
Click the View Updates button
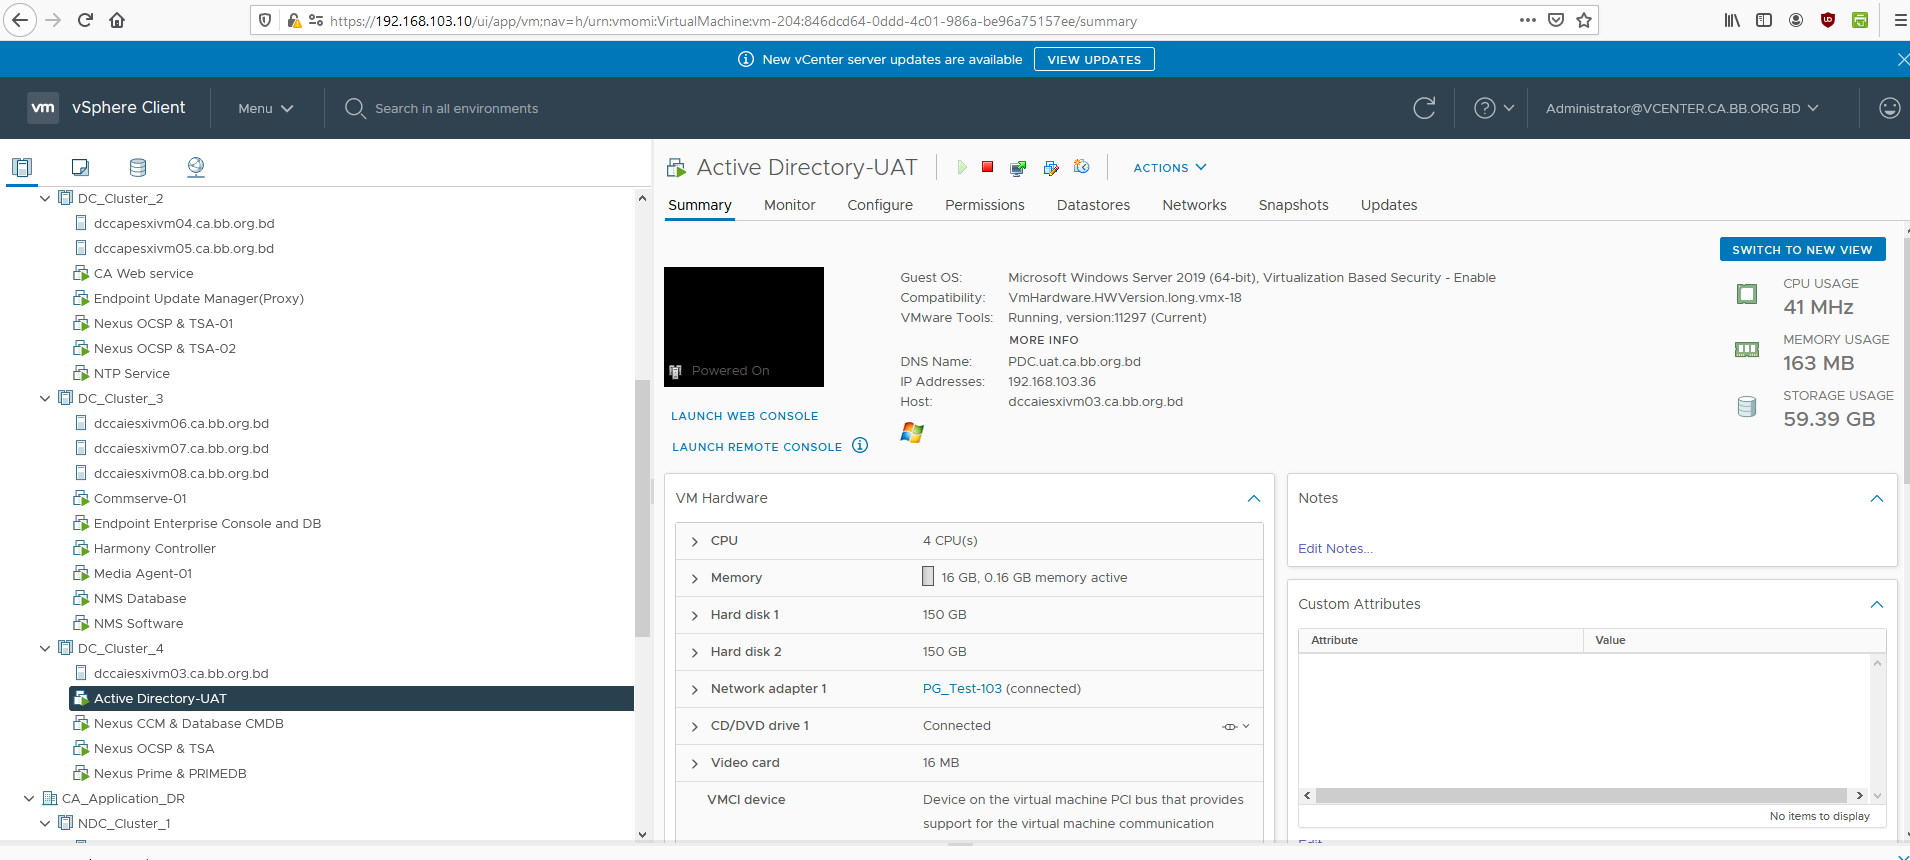coord(1094,59)
